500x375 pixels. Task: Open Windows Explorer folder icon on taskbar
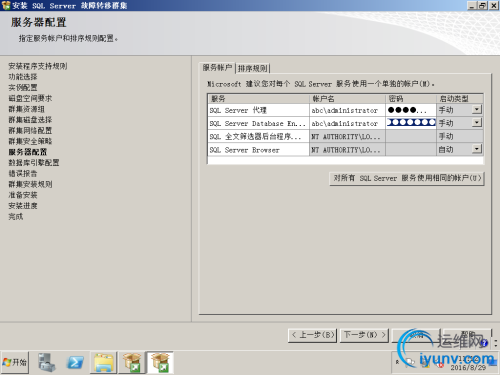point(104,362)
